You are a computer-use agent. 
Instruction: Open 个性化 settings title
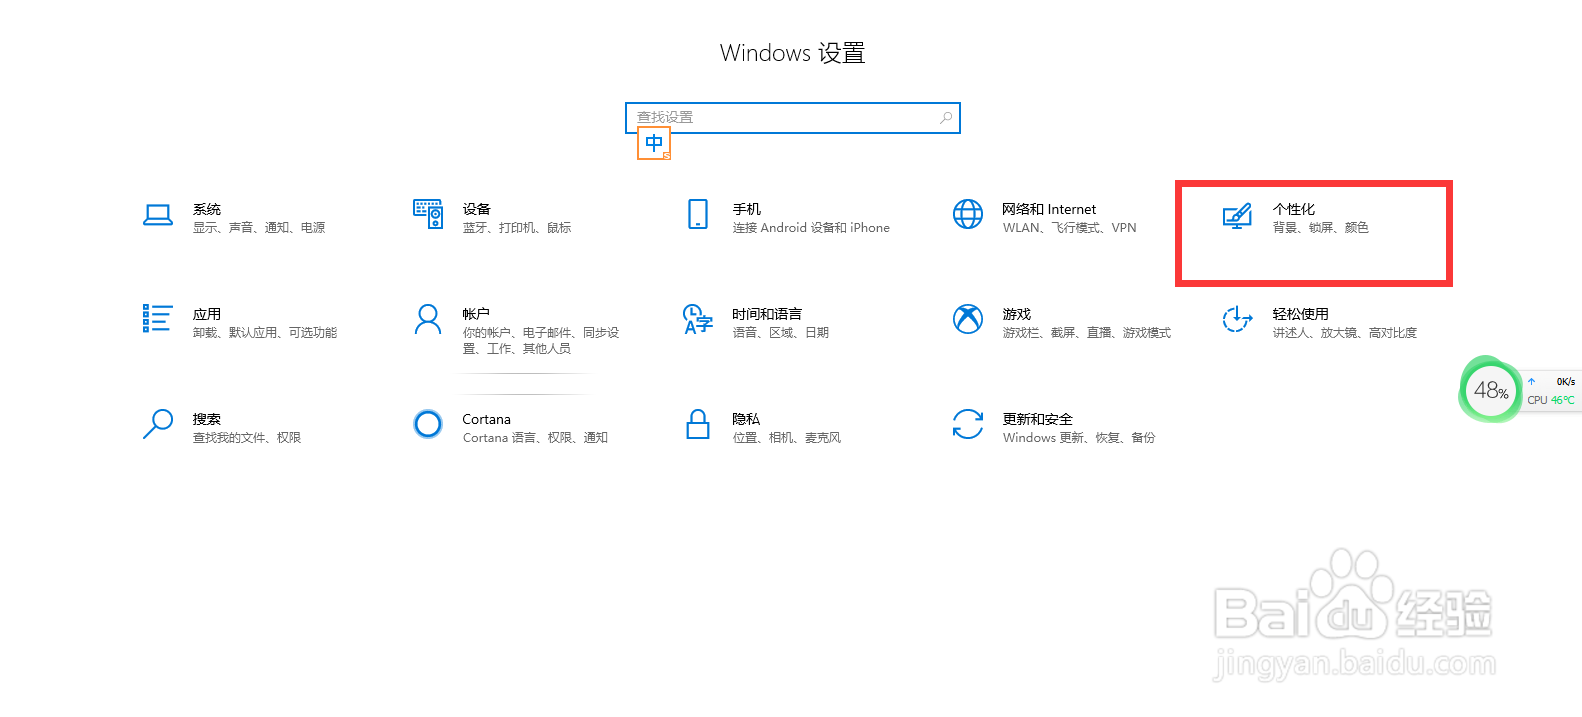(x=1294, y=209)
